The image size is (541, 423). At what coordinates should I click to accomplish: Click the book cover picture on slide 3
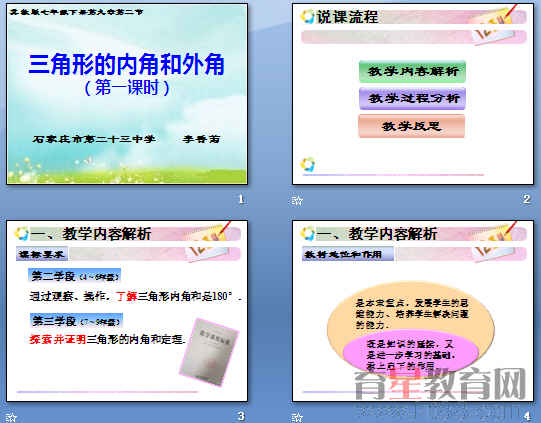[x=210, y=352]
